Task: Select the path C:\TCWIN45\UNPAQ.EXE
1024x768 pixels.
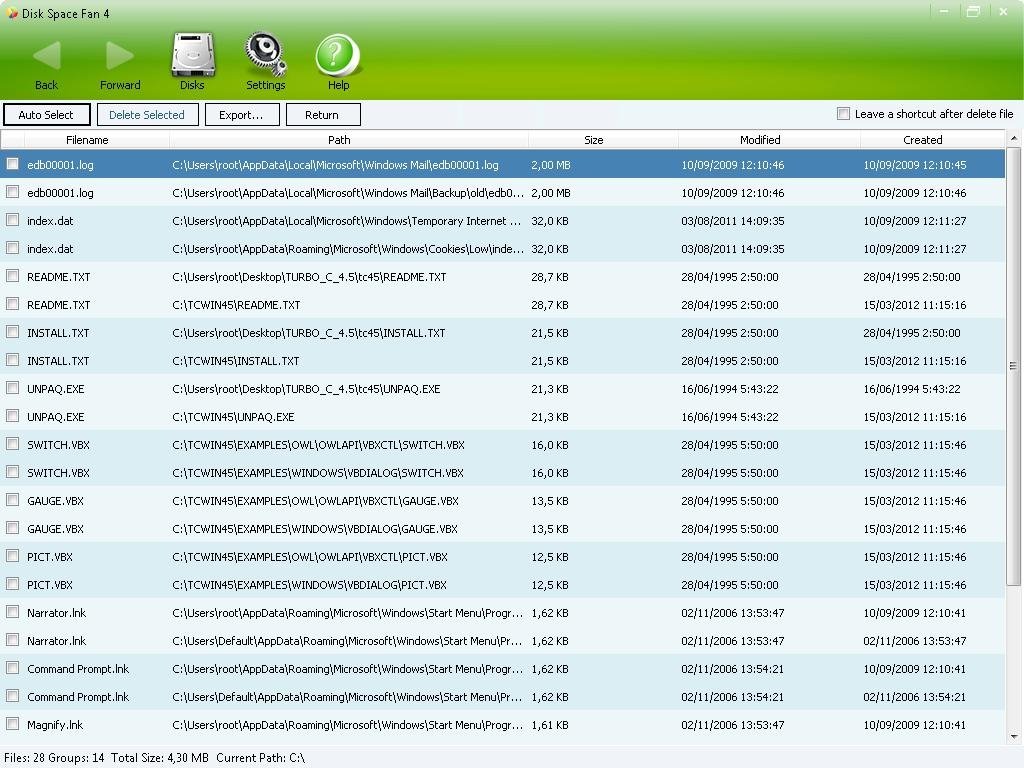Action: click(233, 417)
